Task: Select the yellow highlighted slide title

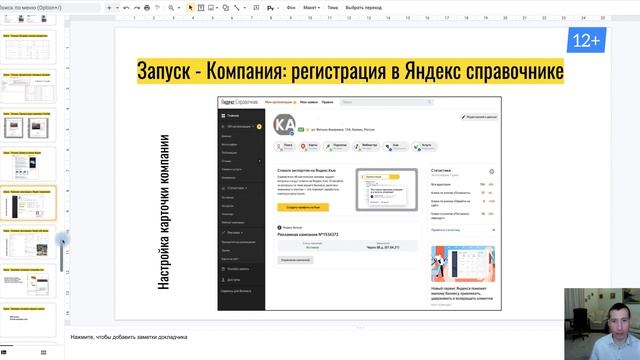Action: (x=350, y=71)
